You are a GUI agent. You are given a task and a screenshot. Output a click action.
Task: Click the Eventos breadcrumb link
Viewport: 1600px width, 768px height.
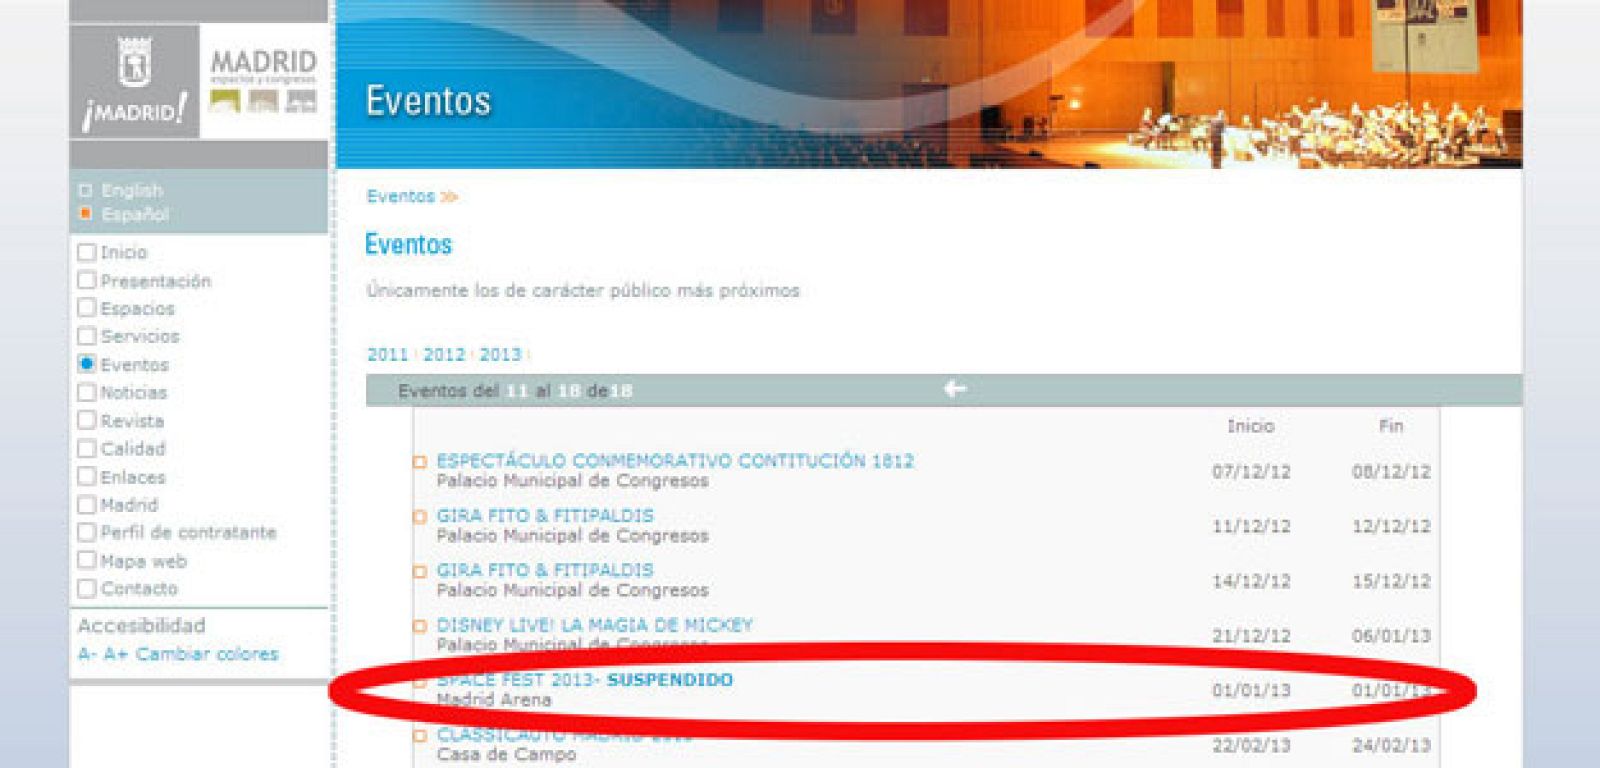[400, 196]
